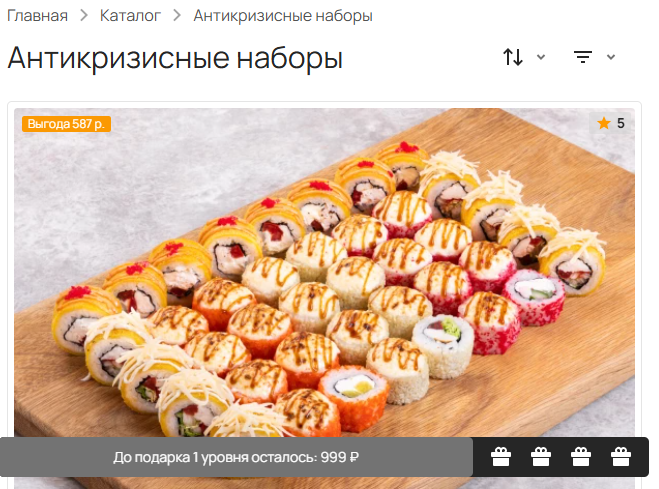
Task: Expand the sort dropdown chevron
Action: pos(541,57)
